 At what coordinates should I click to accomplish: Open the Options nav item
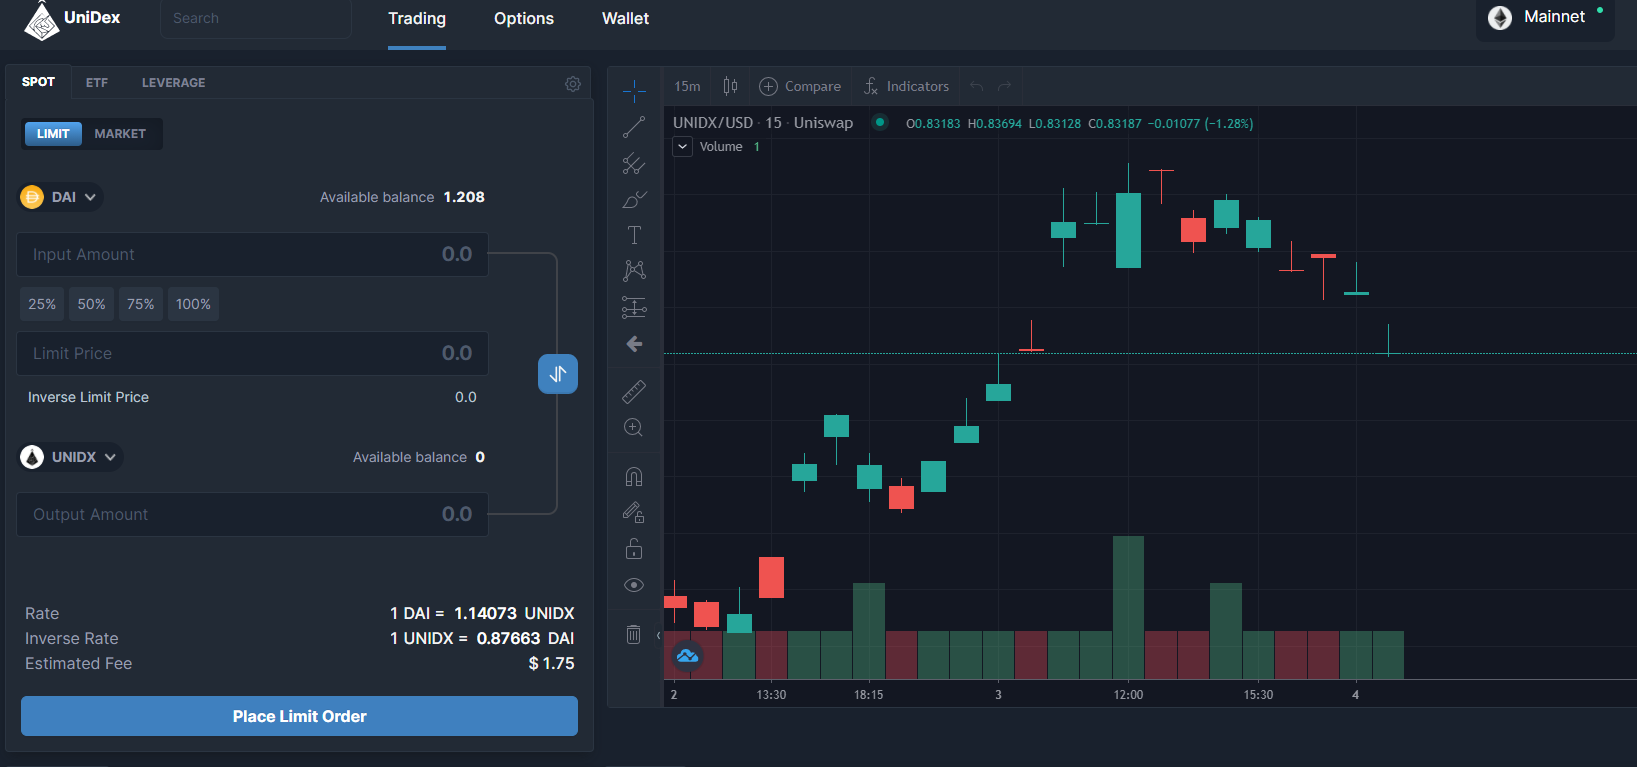[x=524, y=18]
